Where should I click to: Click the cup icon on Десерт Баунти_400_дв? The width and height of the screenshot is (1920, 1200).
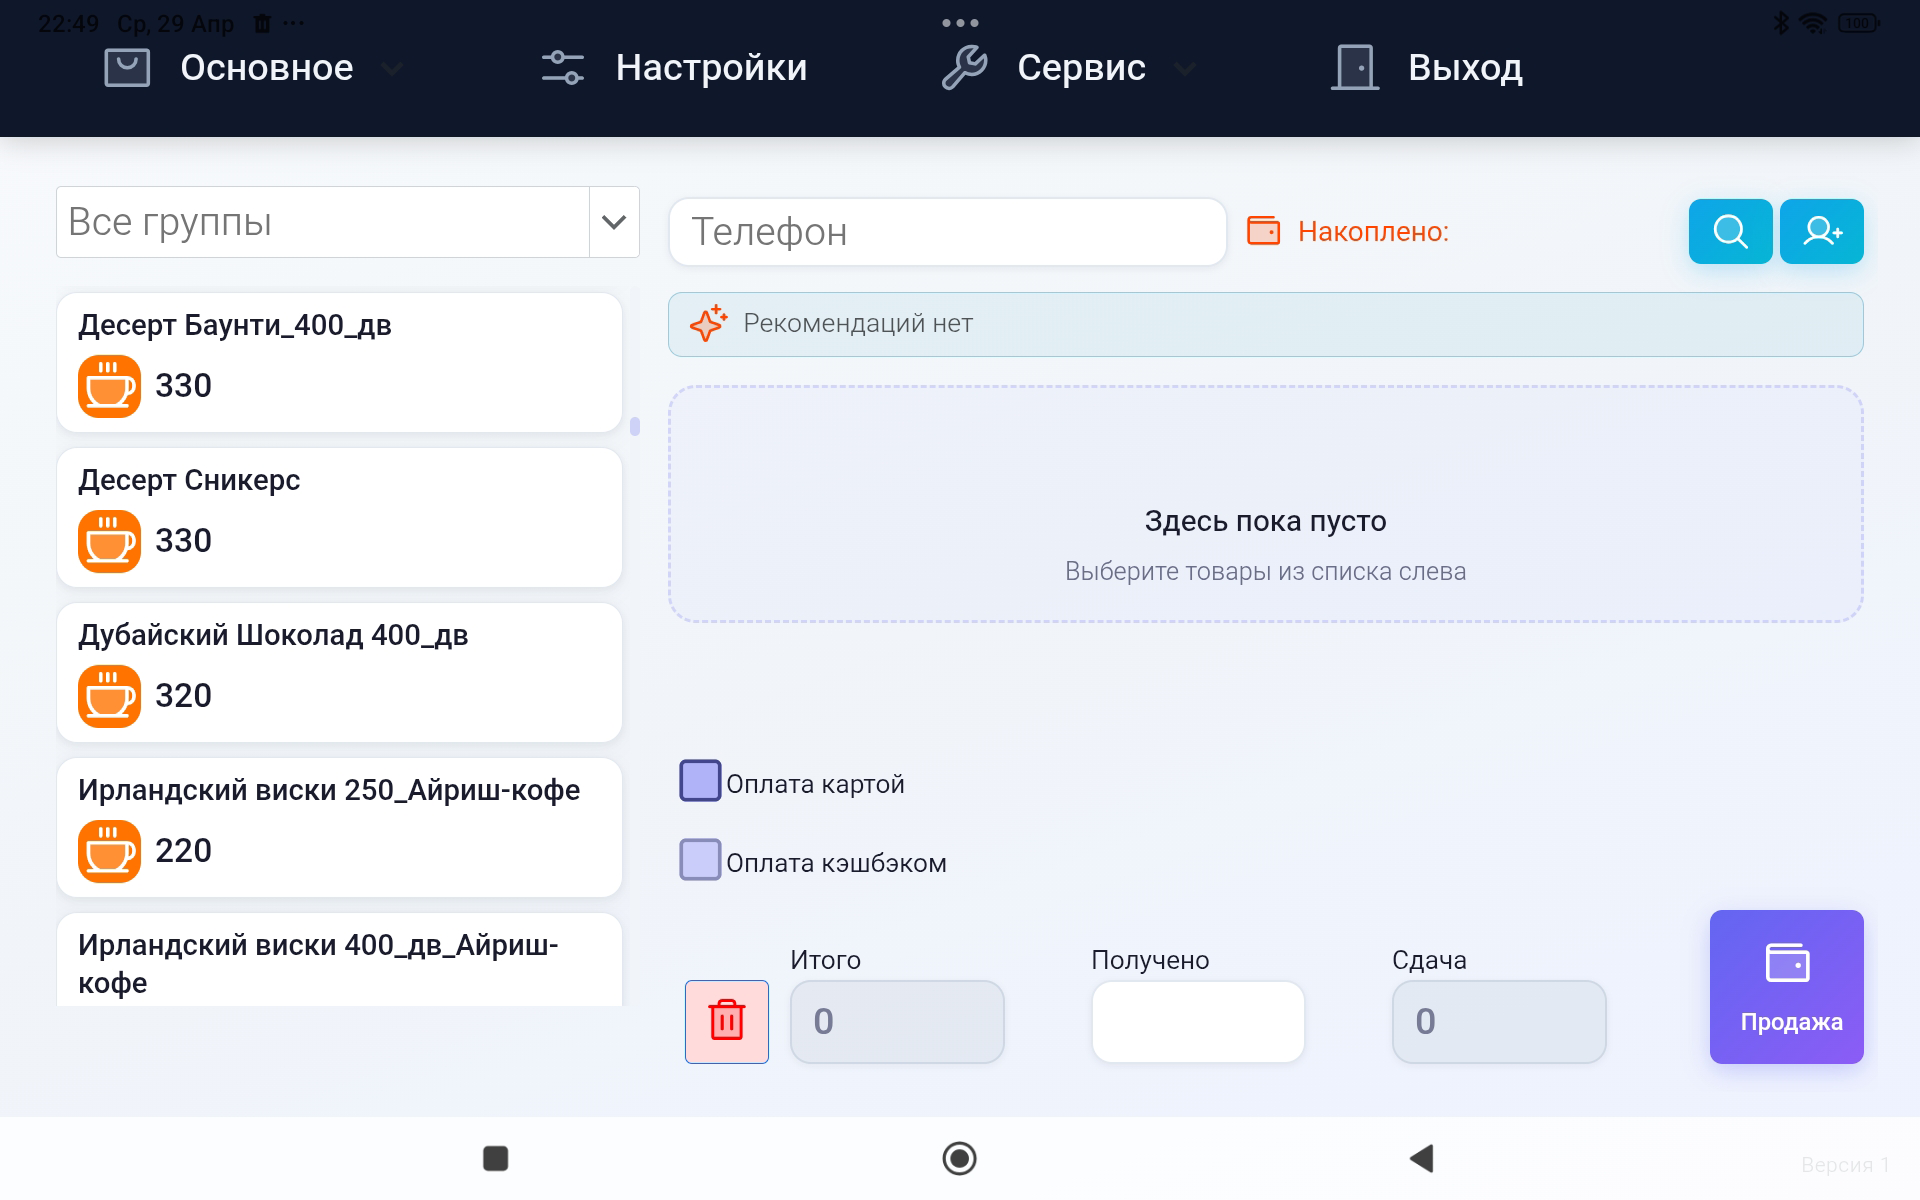[109, 386]
